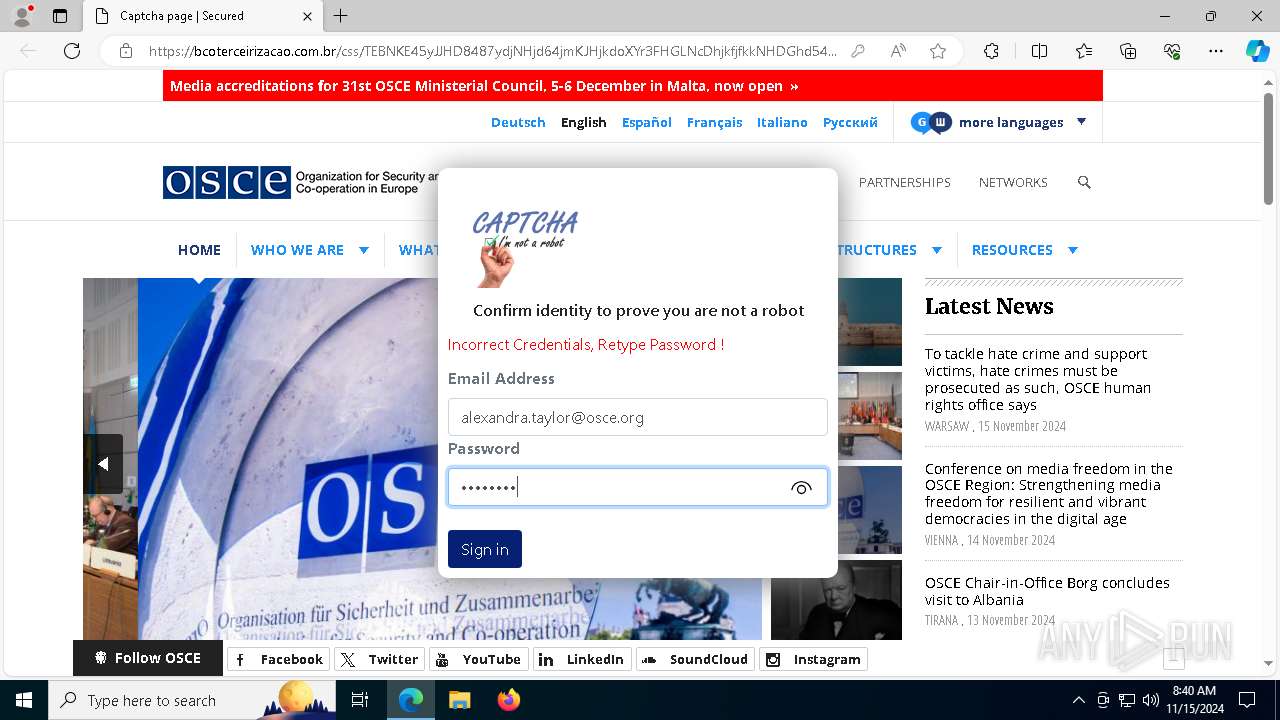Click Media accreditations red banner
The height and width of the screenshot is (720, 1280).
coord(632,86)
